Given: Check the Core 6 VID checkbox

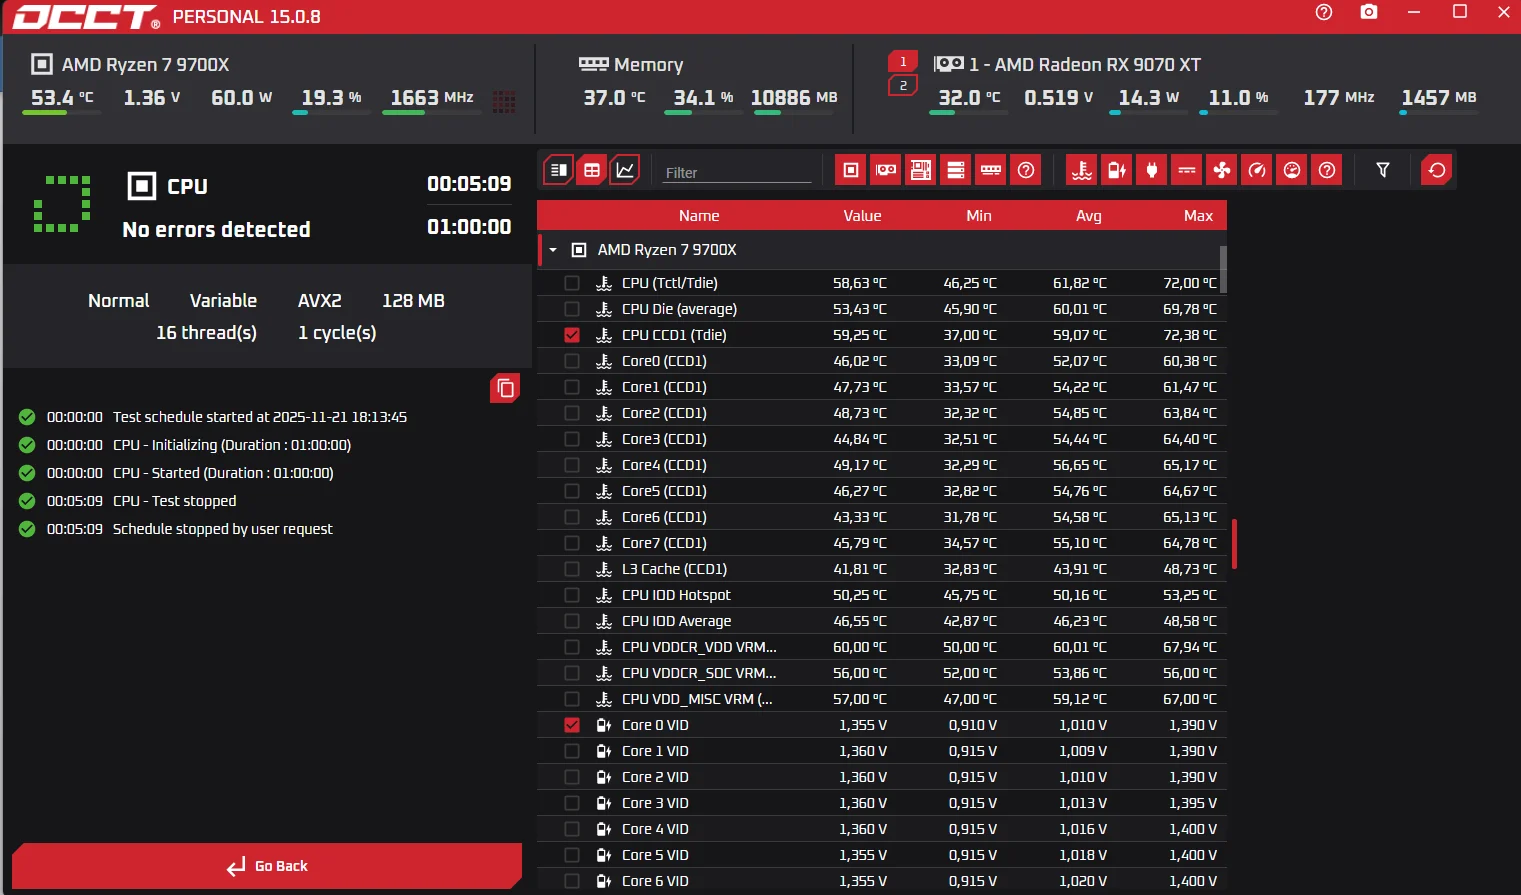Looking at the screenshot, I should (x=572, y=881).
